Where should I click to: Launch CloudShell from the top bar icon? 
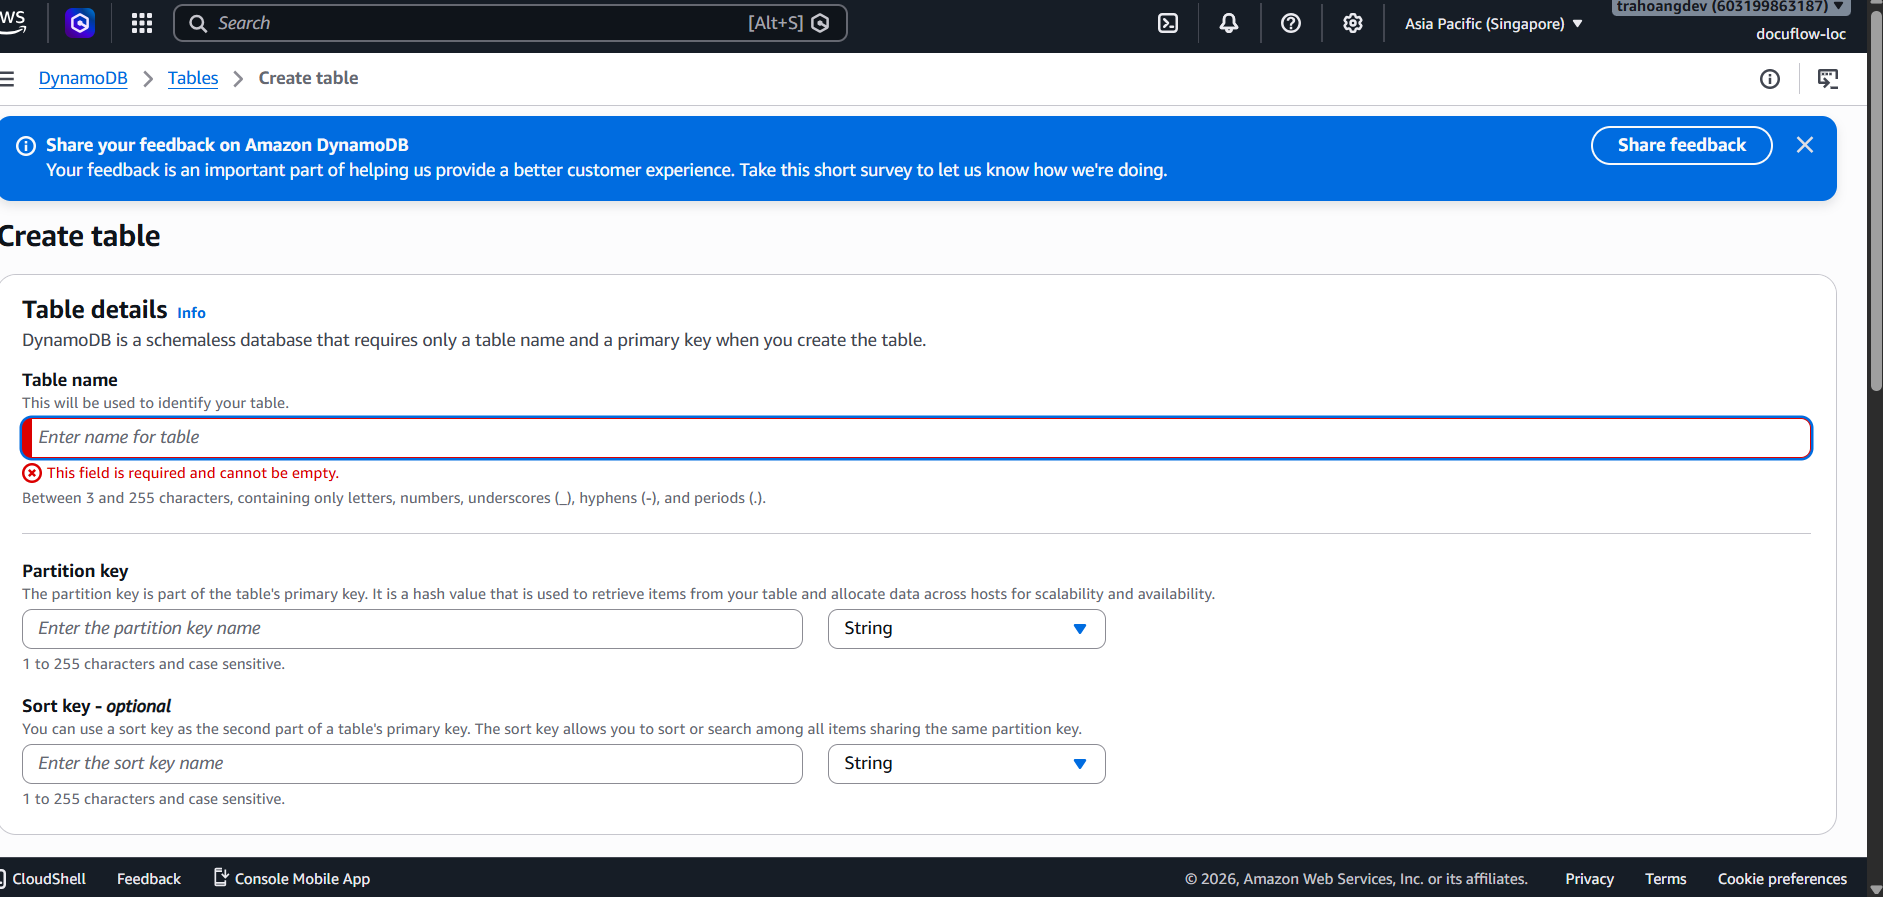[x=1168, y=23]
